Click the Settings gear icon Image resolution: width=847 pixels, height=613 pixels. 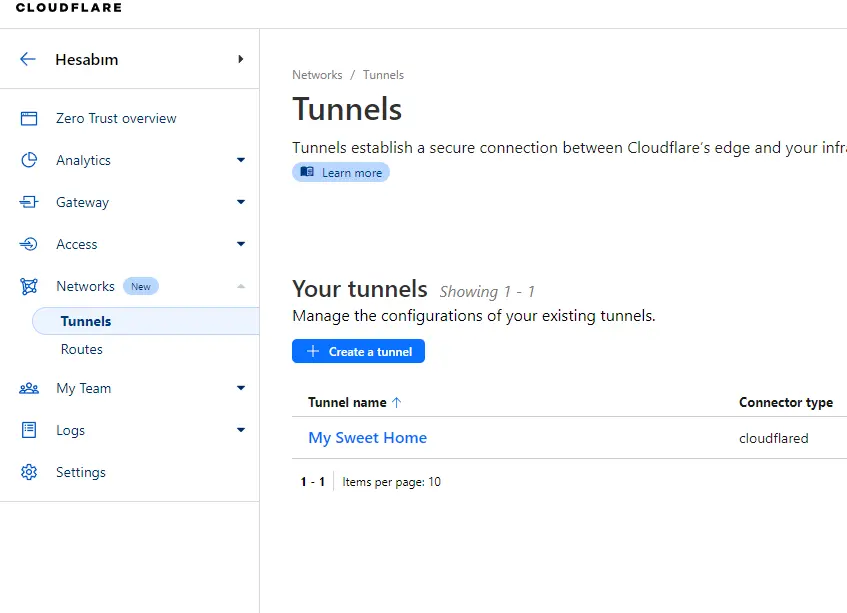pyautogui.click(x=29, y=472)
